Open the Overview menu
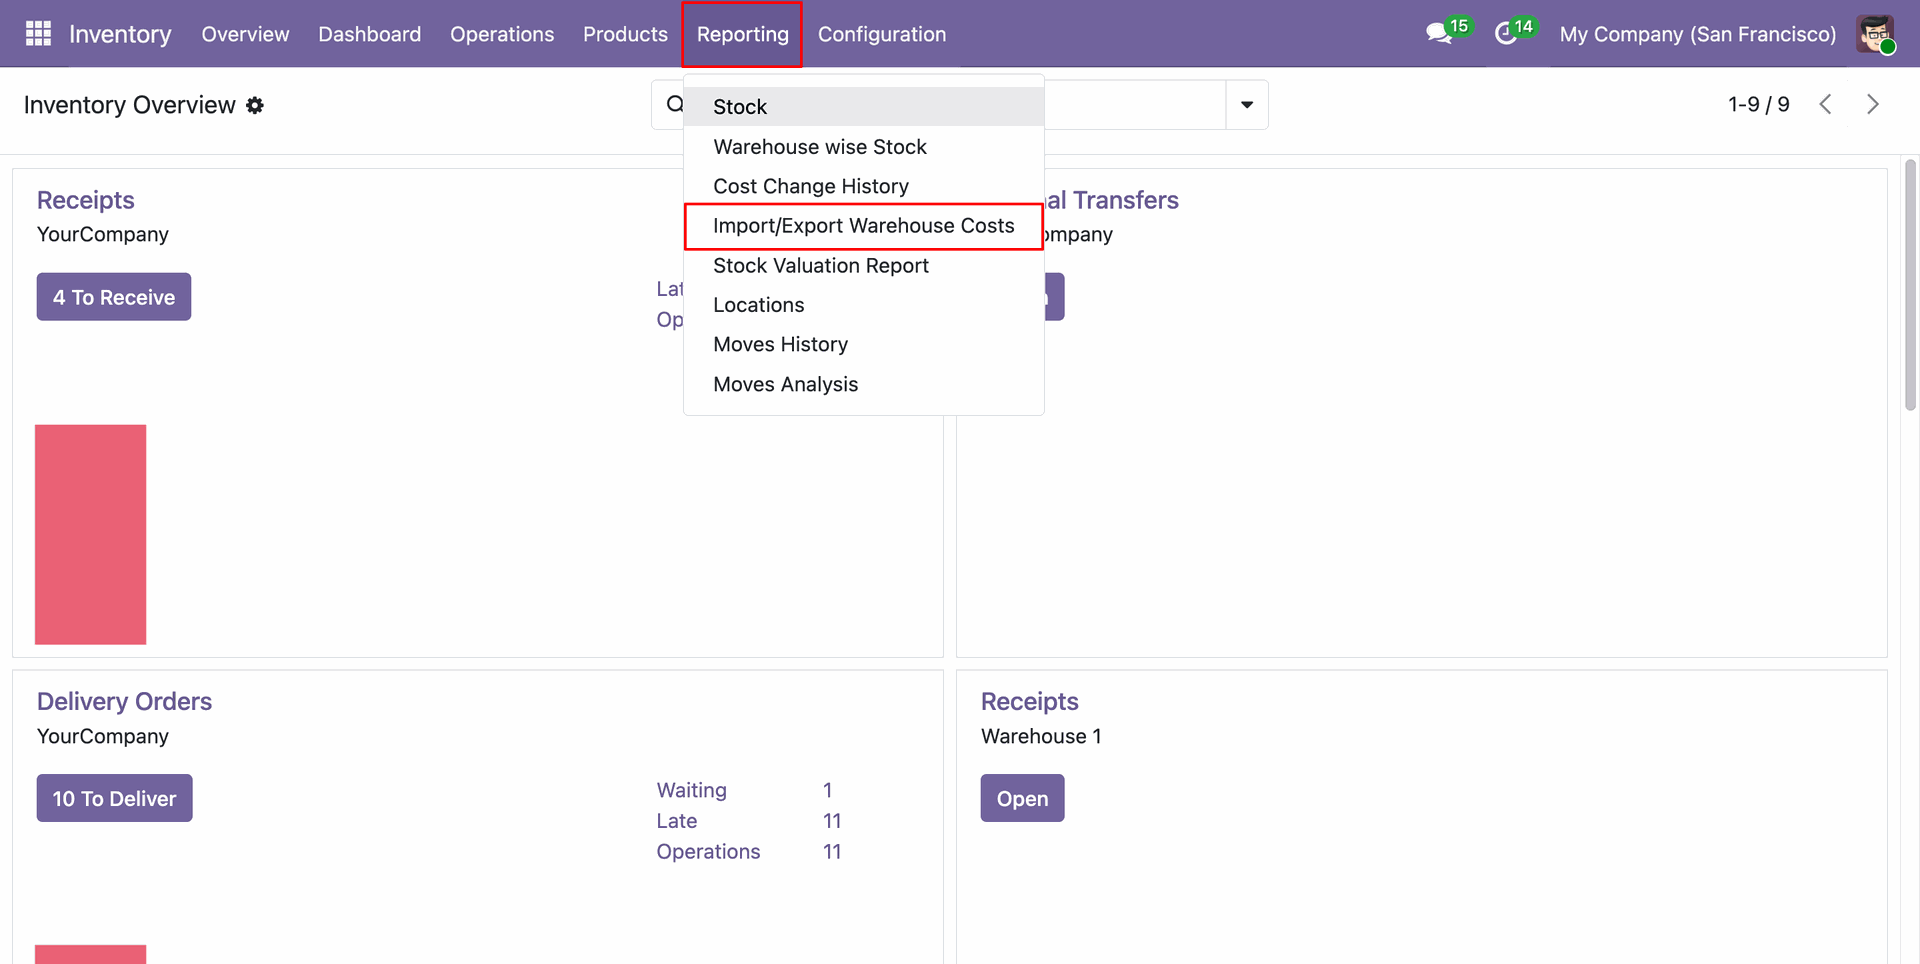 coord(245,34)
